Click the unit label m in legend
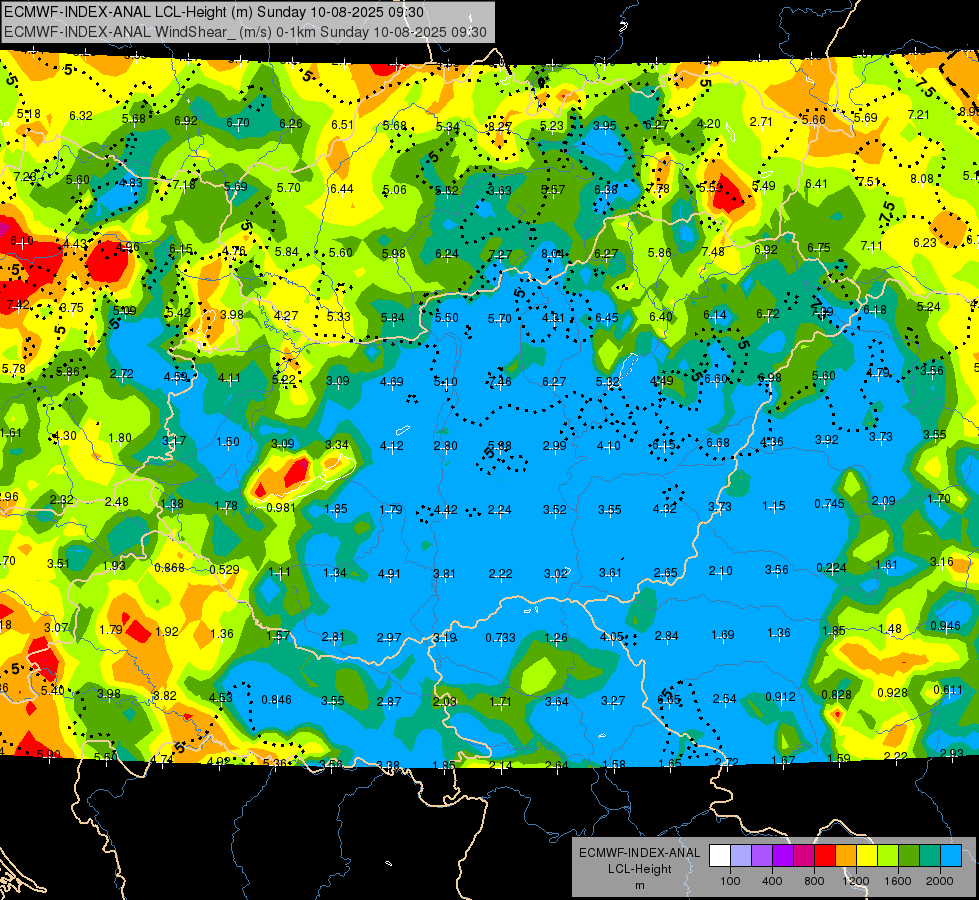Viewport: 979px width, 900px height. (639, 885)
